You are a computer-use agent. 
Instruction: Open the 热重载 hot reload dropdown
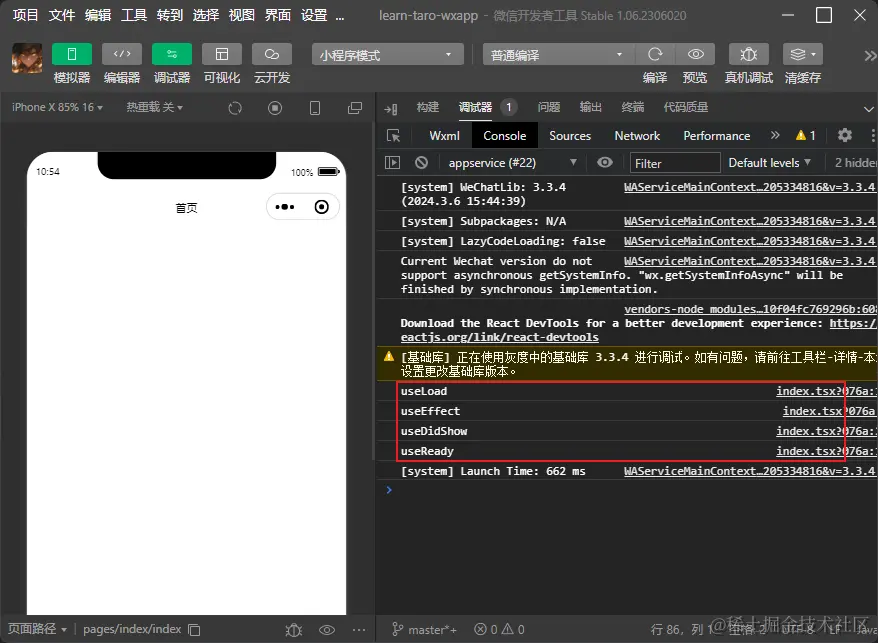tap(155, 107)
